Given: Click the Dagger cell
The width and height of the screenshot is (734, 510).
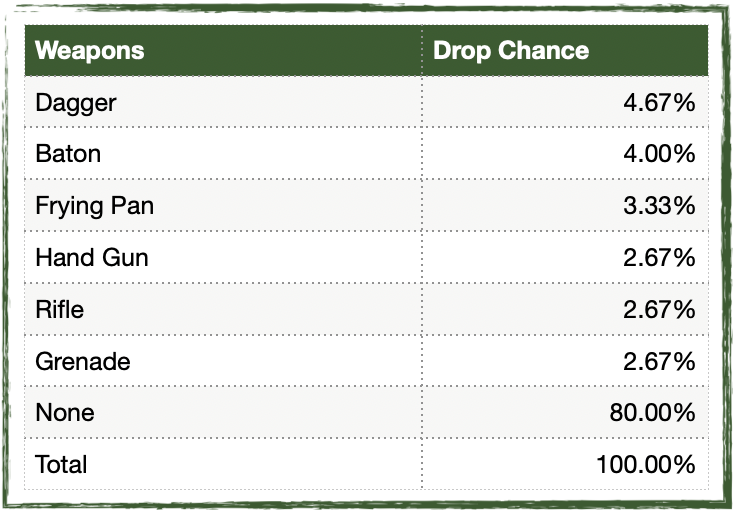Looking at the screenshot, I should [x=223, y=102].
